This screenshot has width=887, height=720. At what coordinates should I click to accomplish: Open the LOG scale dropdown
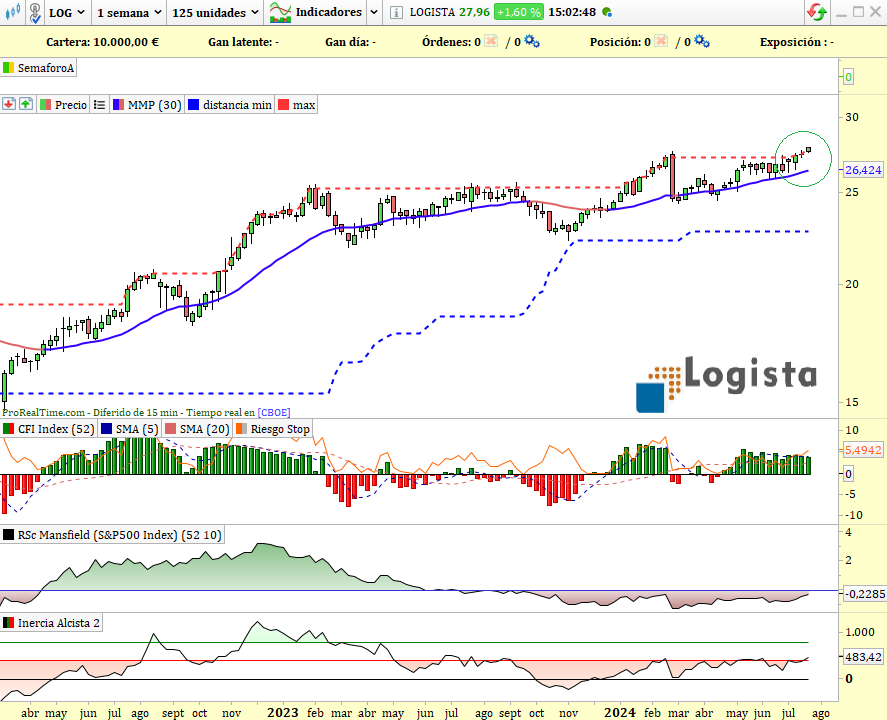67,12
